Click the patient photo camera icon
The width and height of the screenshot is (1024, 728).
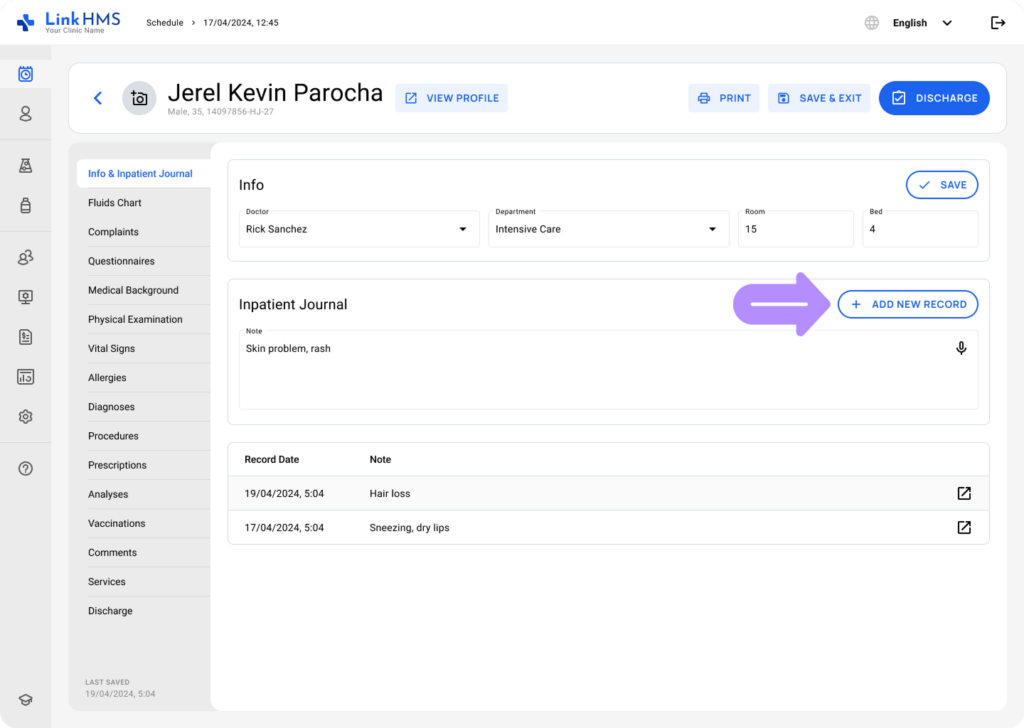(139, 98)
